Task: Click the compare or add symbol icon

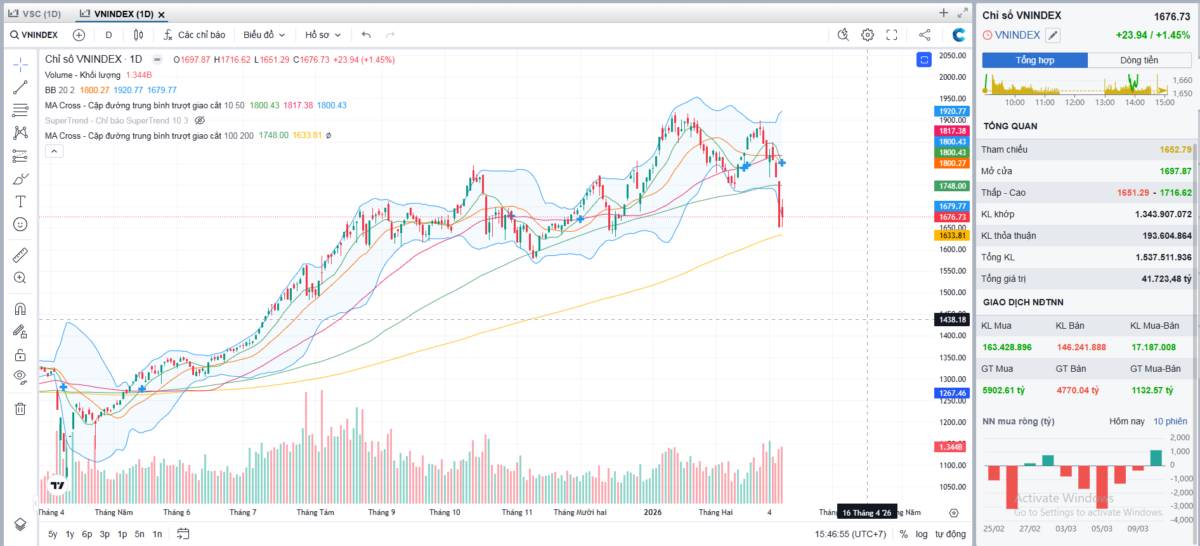Action: click(79, 34)
